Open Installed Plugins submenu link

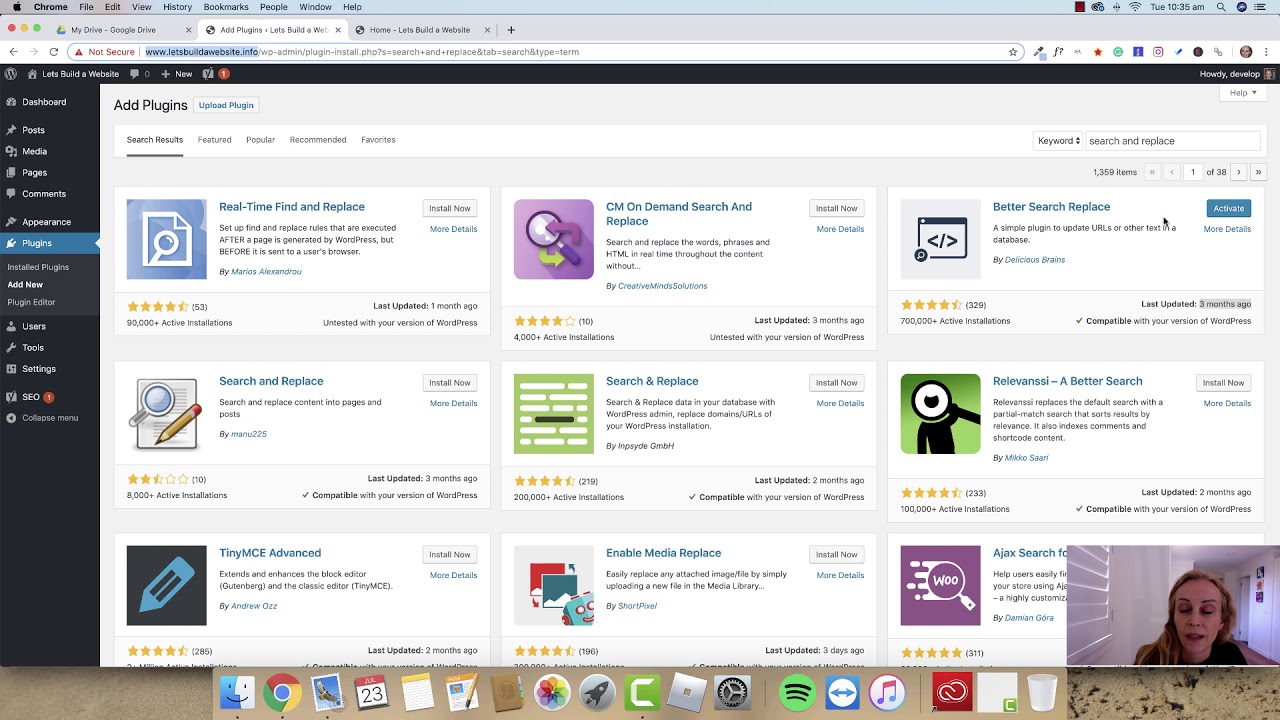point(38,267)
